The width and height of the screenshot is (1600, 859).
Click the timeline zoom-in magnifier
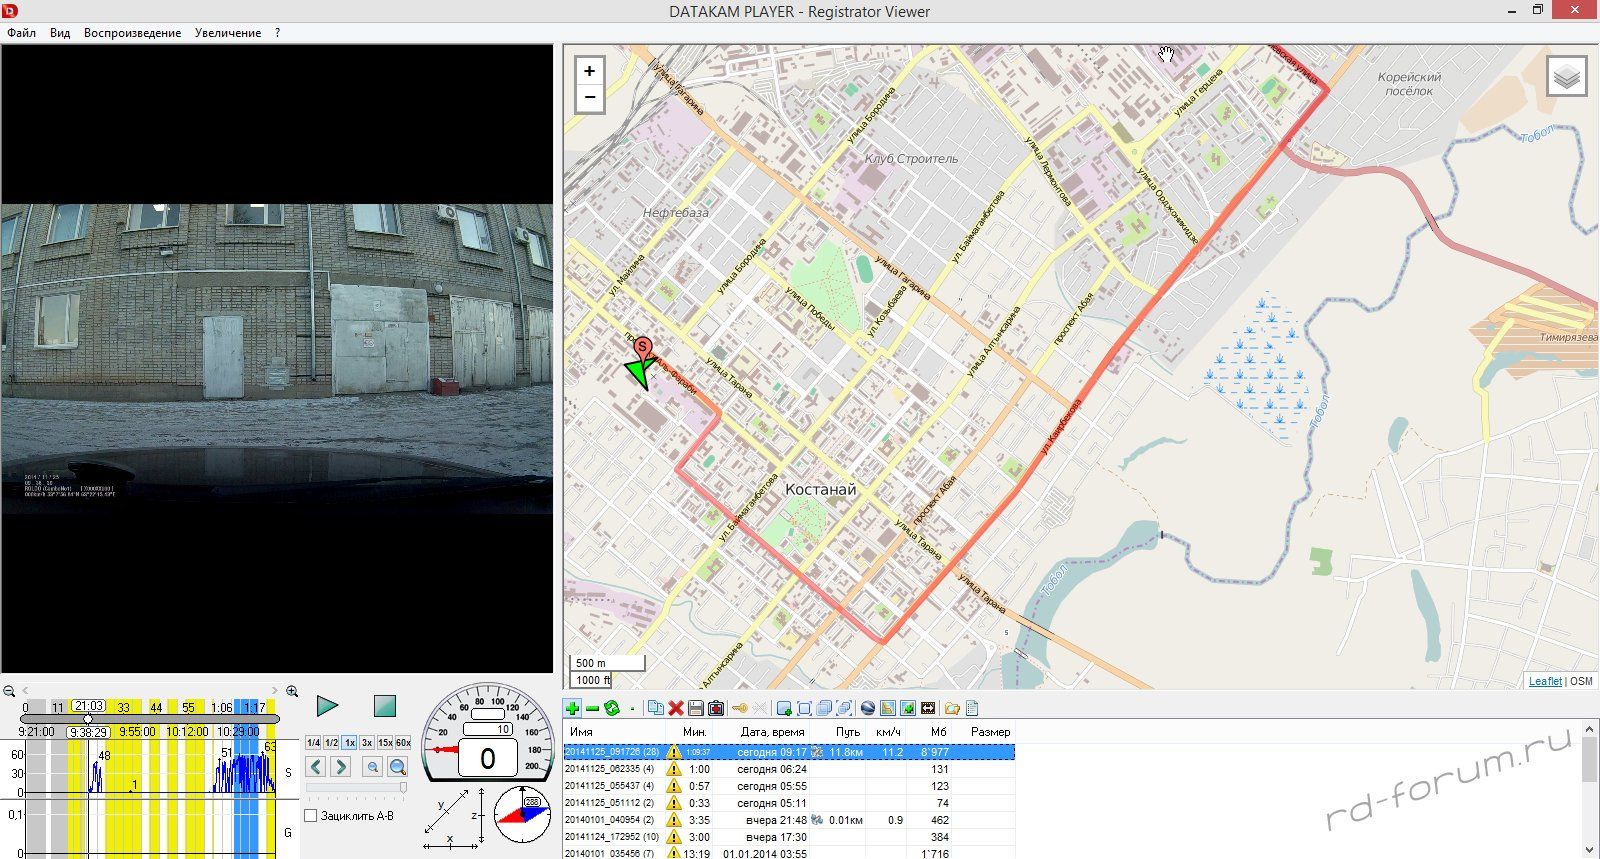(x=292, y=691)
